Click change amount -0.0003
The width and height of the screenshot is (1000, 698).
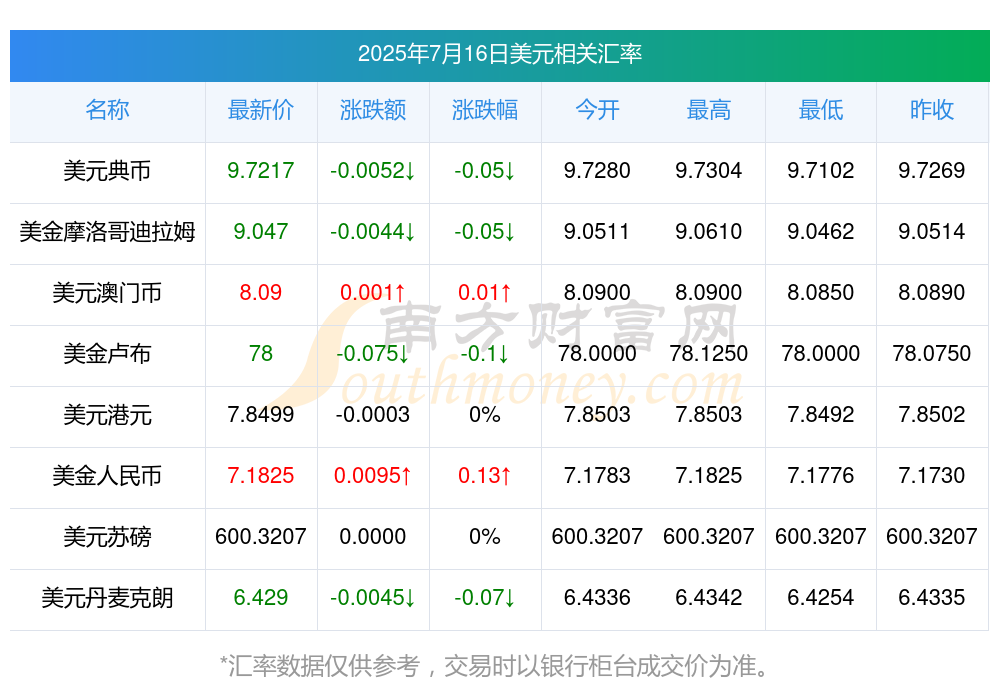click(373, 414)
